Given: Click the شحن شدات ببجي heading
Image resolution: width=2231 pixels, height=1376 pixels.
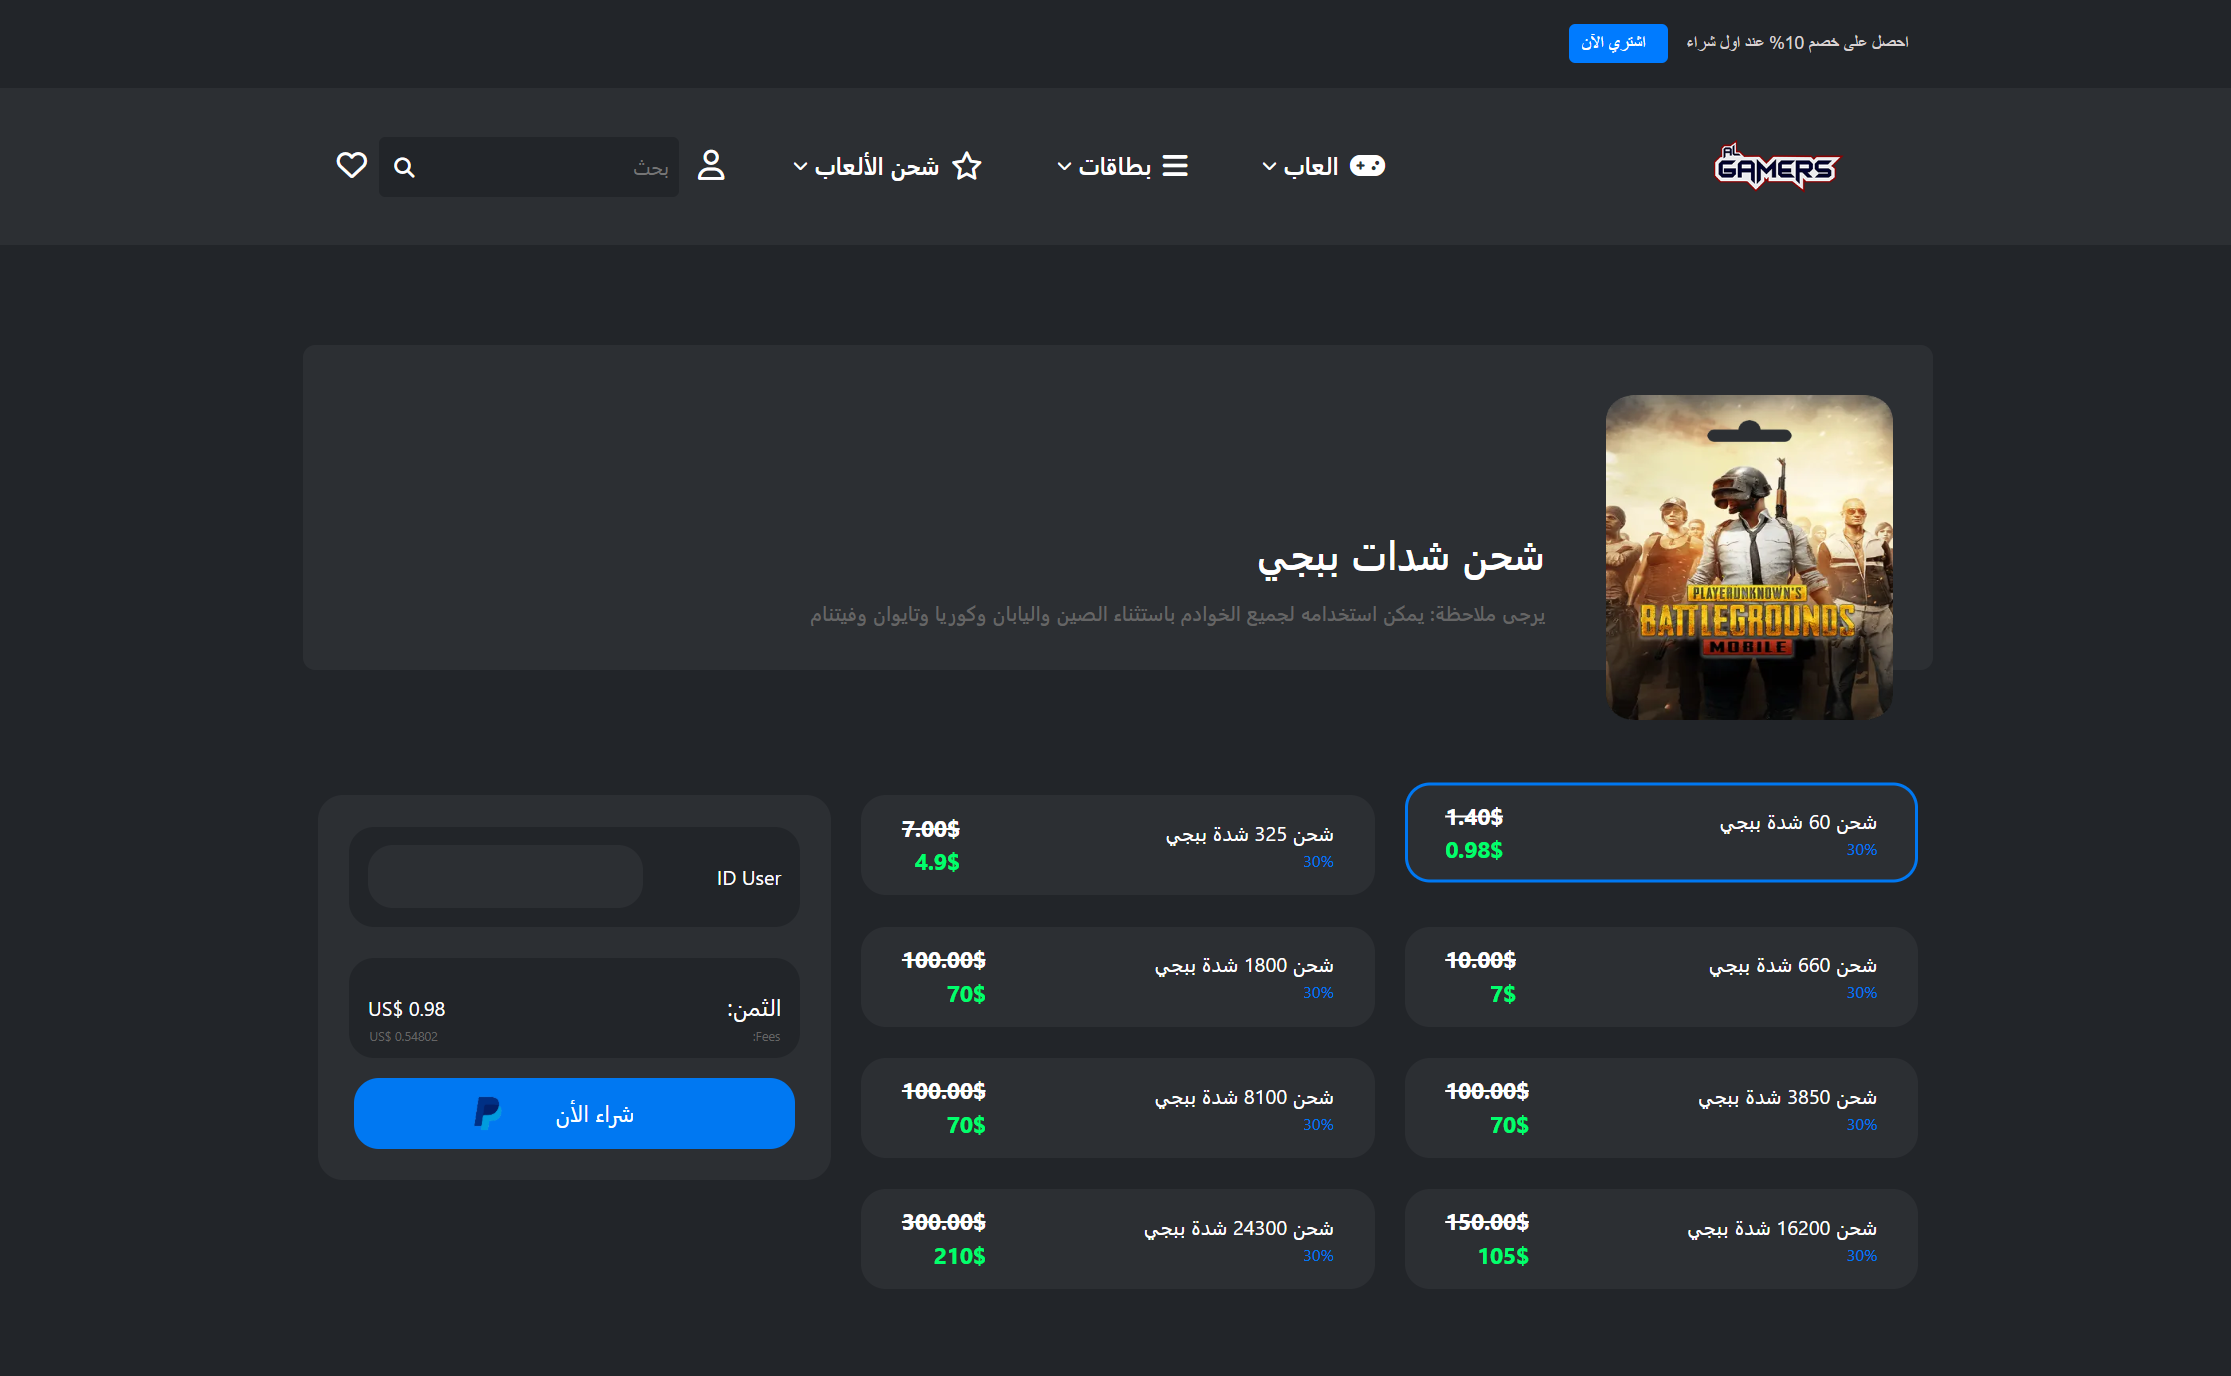Looking at the screenshot, I should 1400,558.
